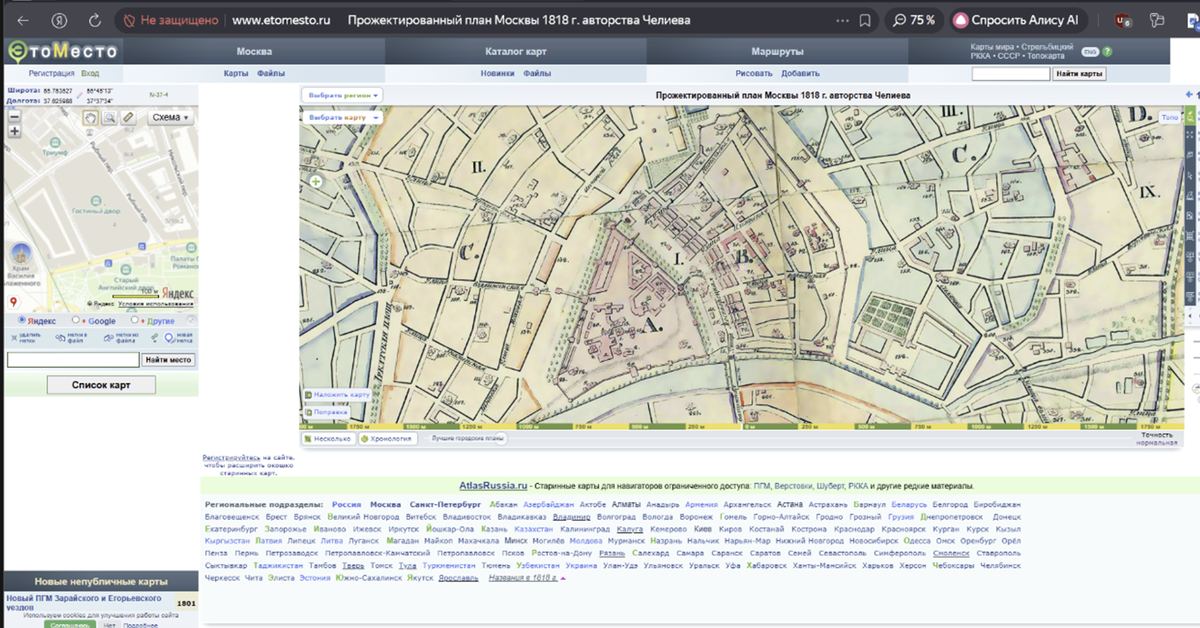Click the Найти место button
The width and height of the screenshot is (1200, 628).
(169, 360)
